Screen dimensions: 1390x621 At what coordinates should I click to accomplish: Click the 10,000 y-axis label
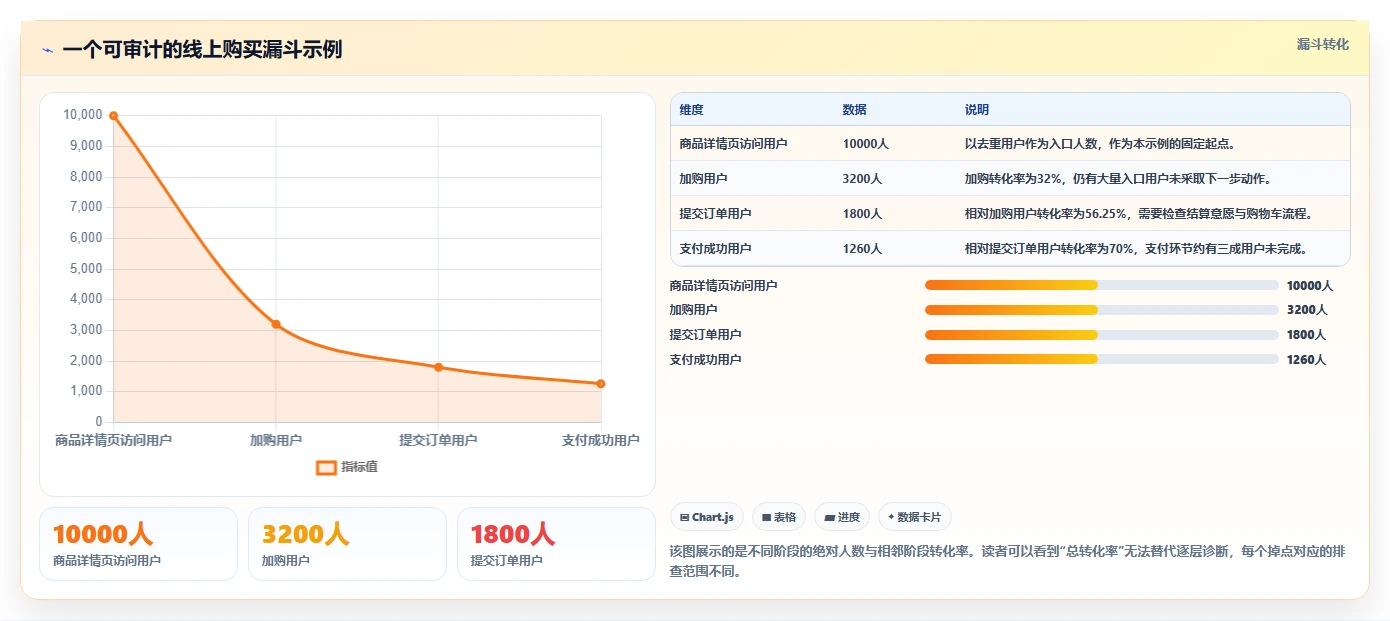[83, 115]
